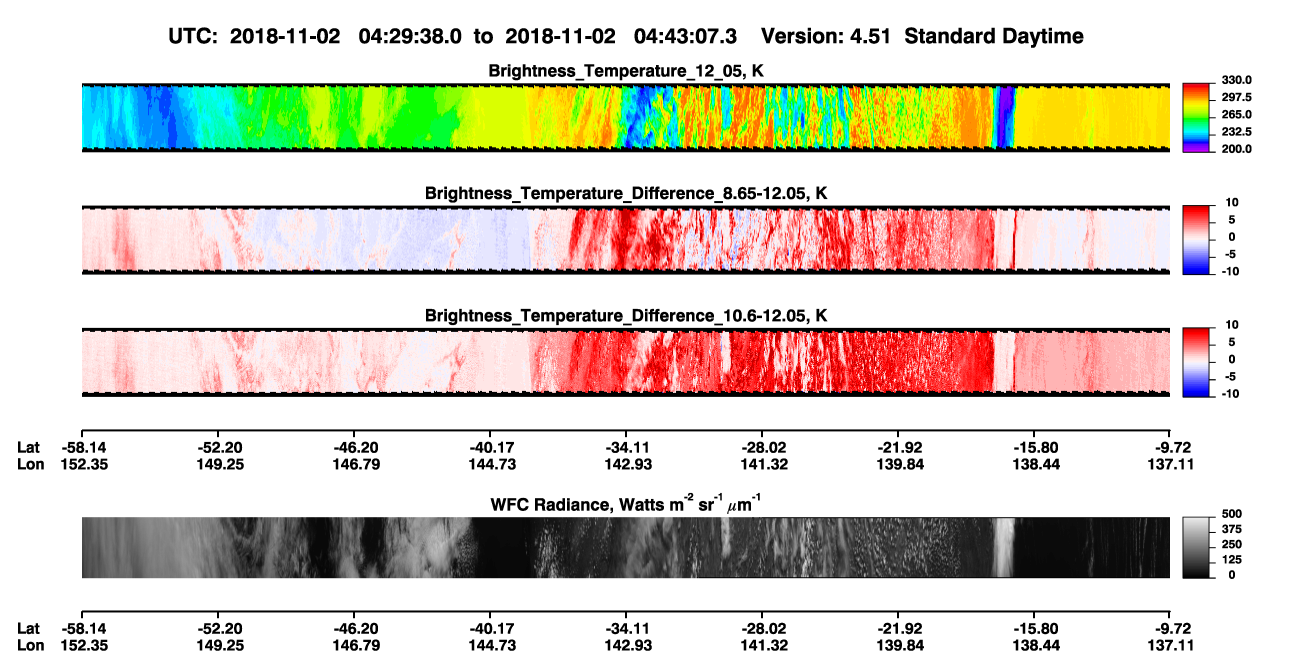Click the red-blue colorbar beside 10.6-12.05 panel
Viewport: 1300px width, 667px height.
[x=1197, y=362]
